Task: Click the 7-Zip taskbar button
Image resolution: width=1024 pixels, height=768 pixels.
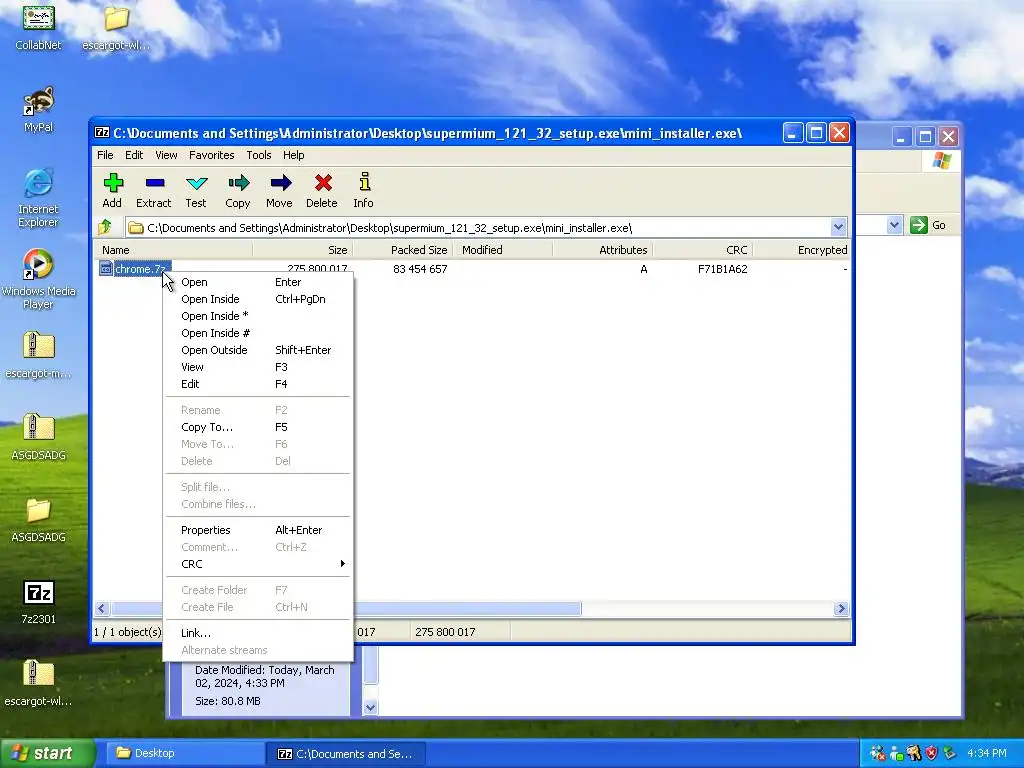Action: coord(347,753)
